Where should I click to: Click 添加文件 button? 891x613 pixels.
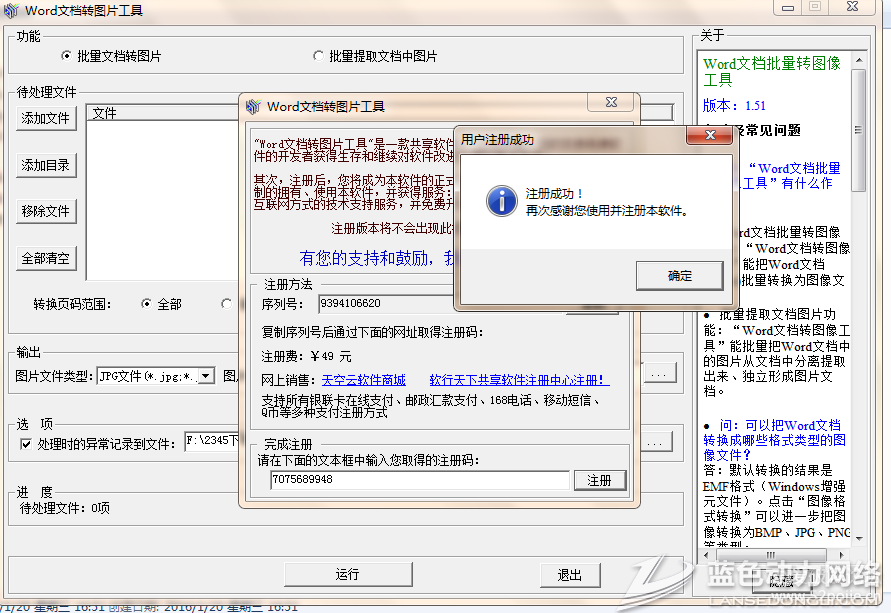(x=46, y=118)
